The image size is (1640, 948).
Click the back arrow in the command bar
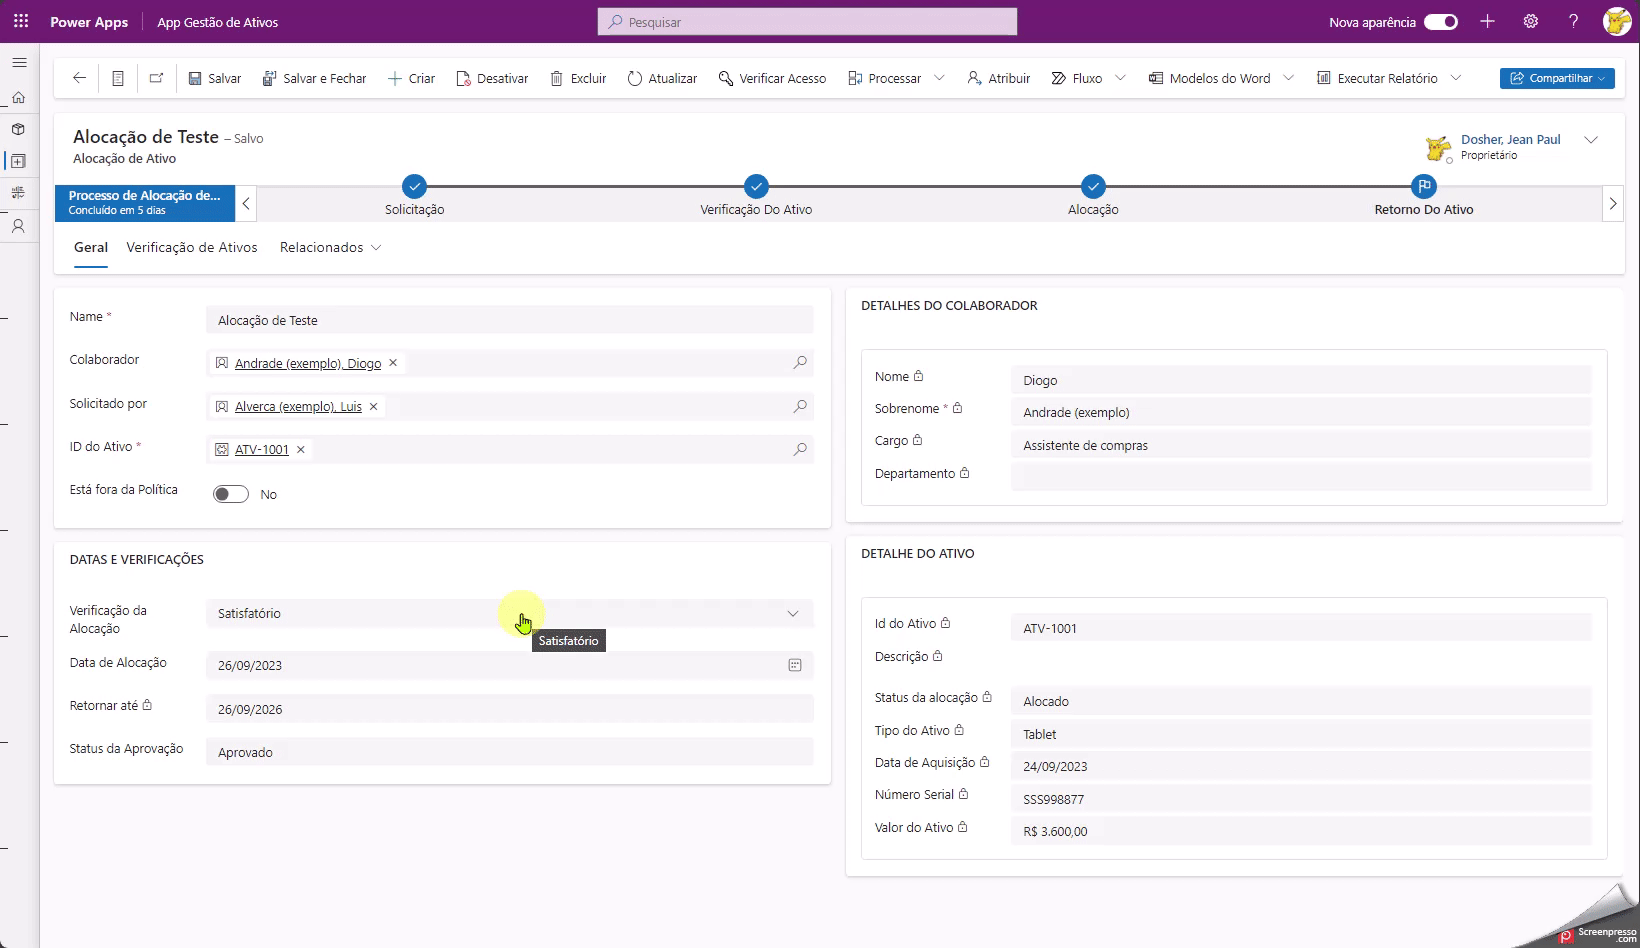pos(79,78)
